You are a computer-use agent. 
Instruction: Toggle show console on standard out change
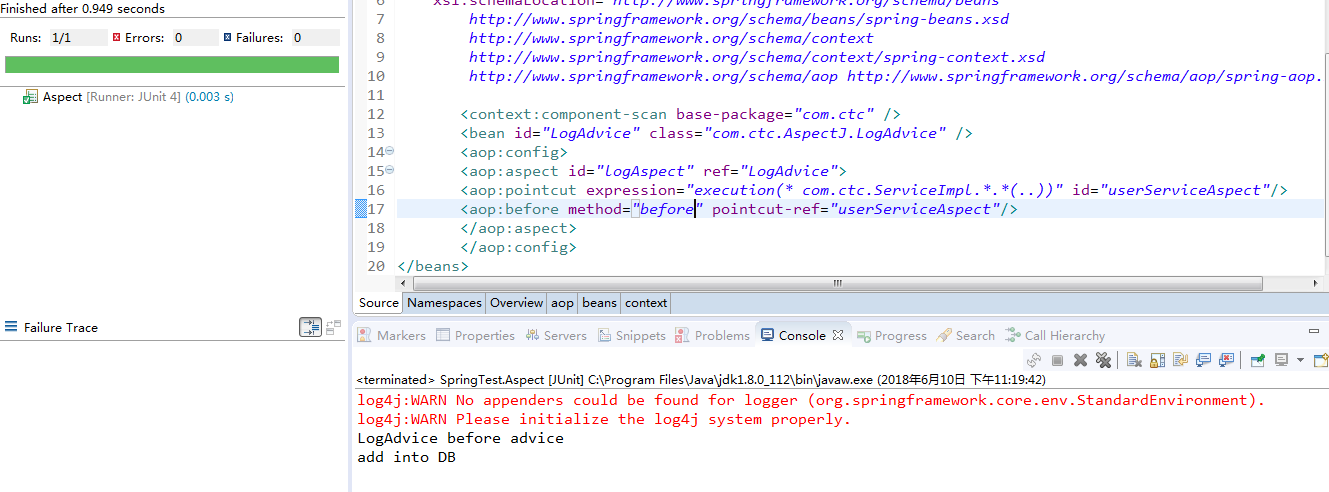1203,360
